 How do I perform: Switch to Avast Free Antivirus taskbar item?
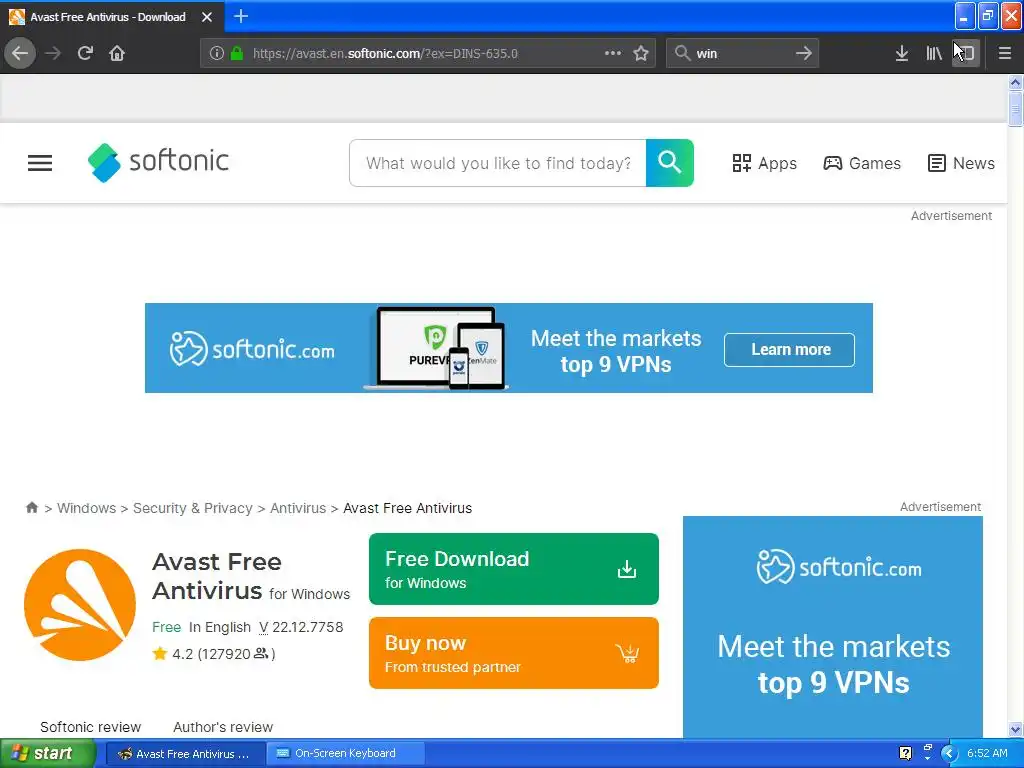coord(185,754)
